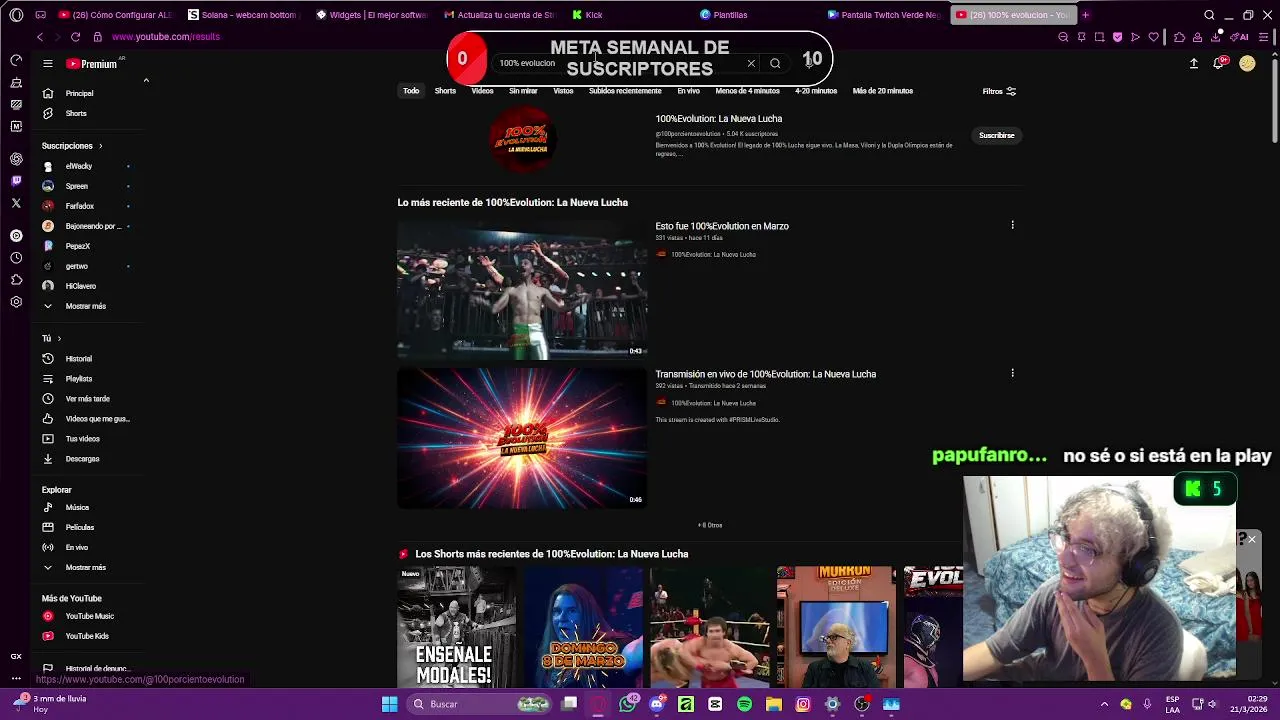Open the Opera AI assistant button
1280x720 pixels.
[x=1240, y=37]
